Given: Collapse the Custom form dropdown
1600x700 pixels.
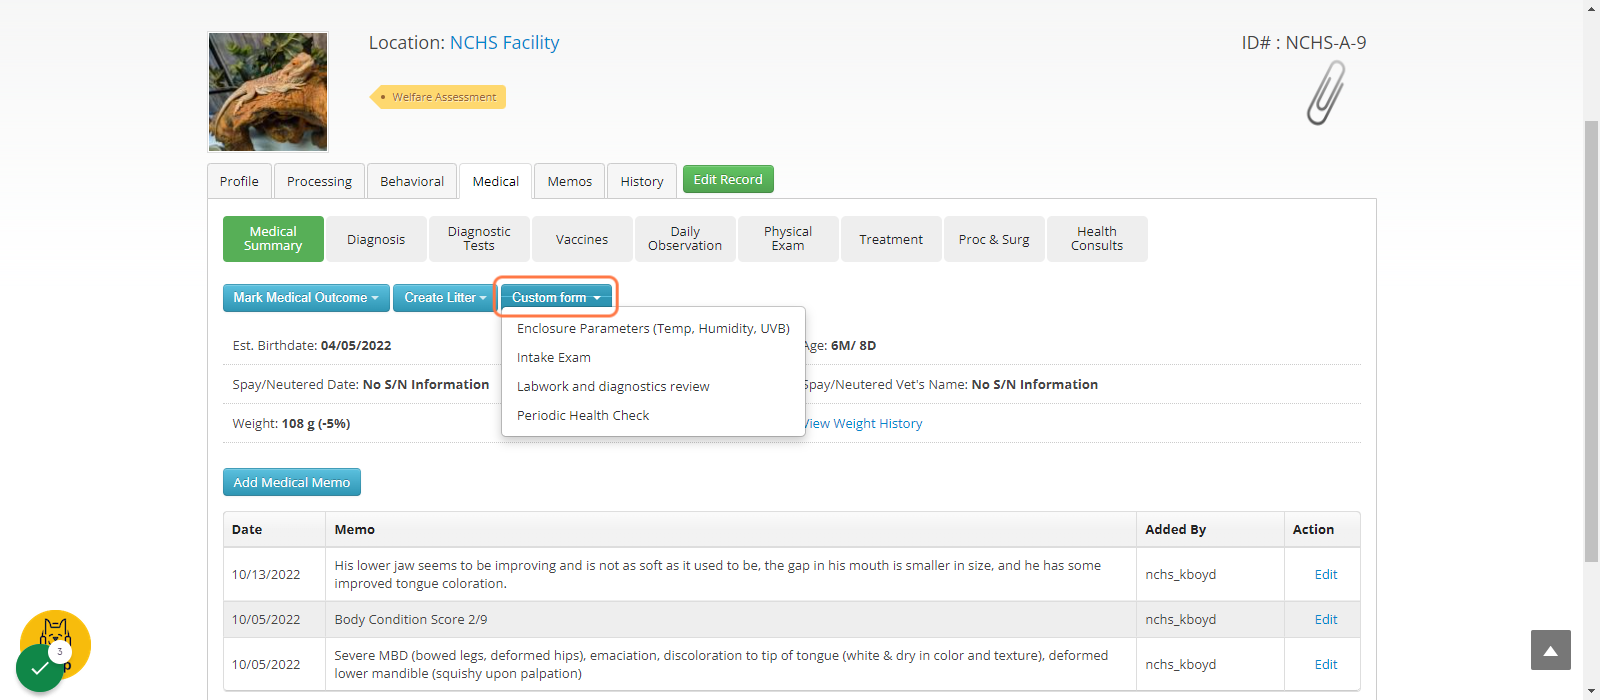Looking at the screenshot, I should (556, 298).
